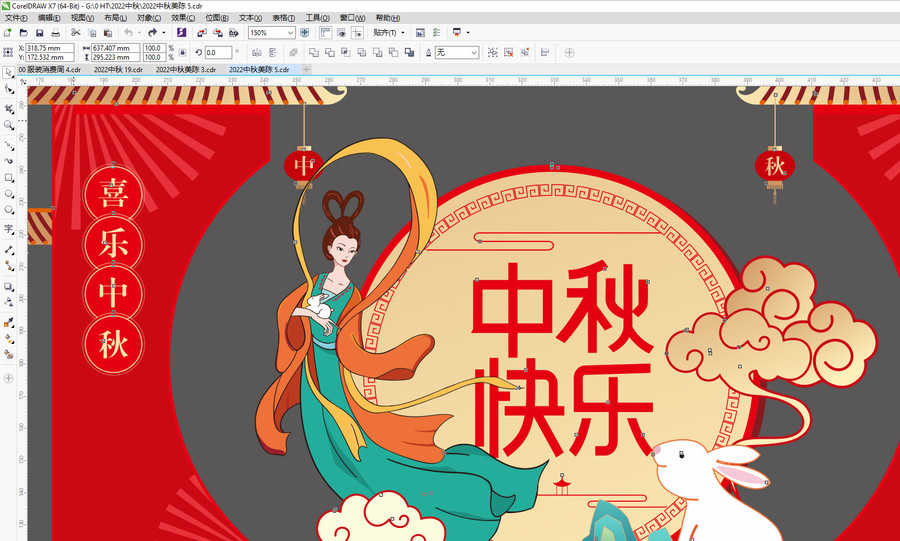900x541 pixels.
Task: Select the Shape edit tool
Action: point(8,89)
